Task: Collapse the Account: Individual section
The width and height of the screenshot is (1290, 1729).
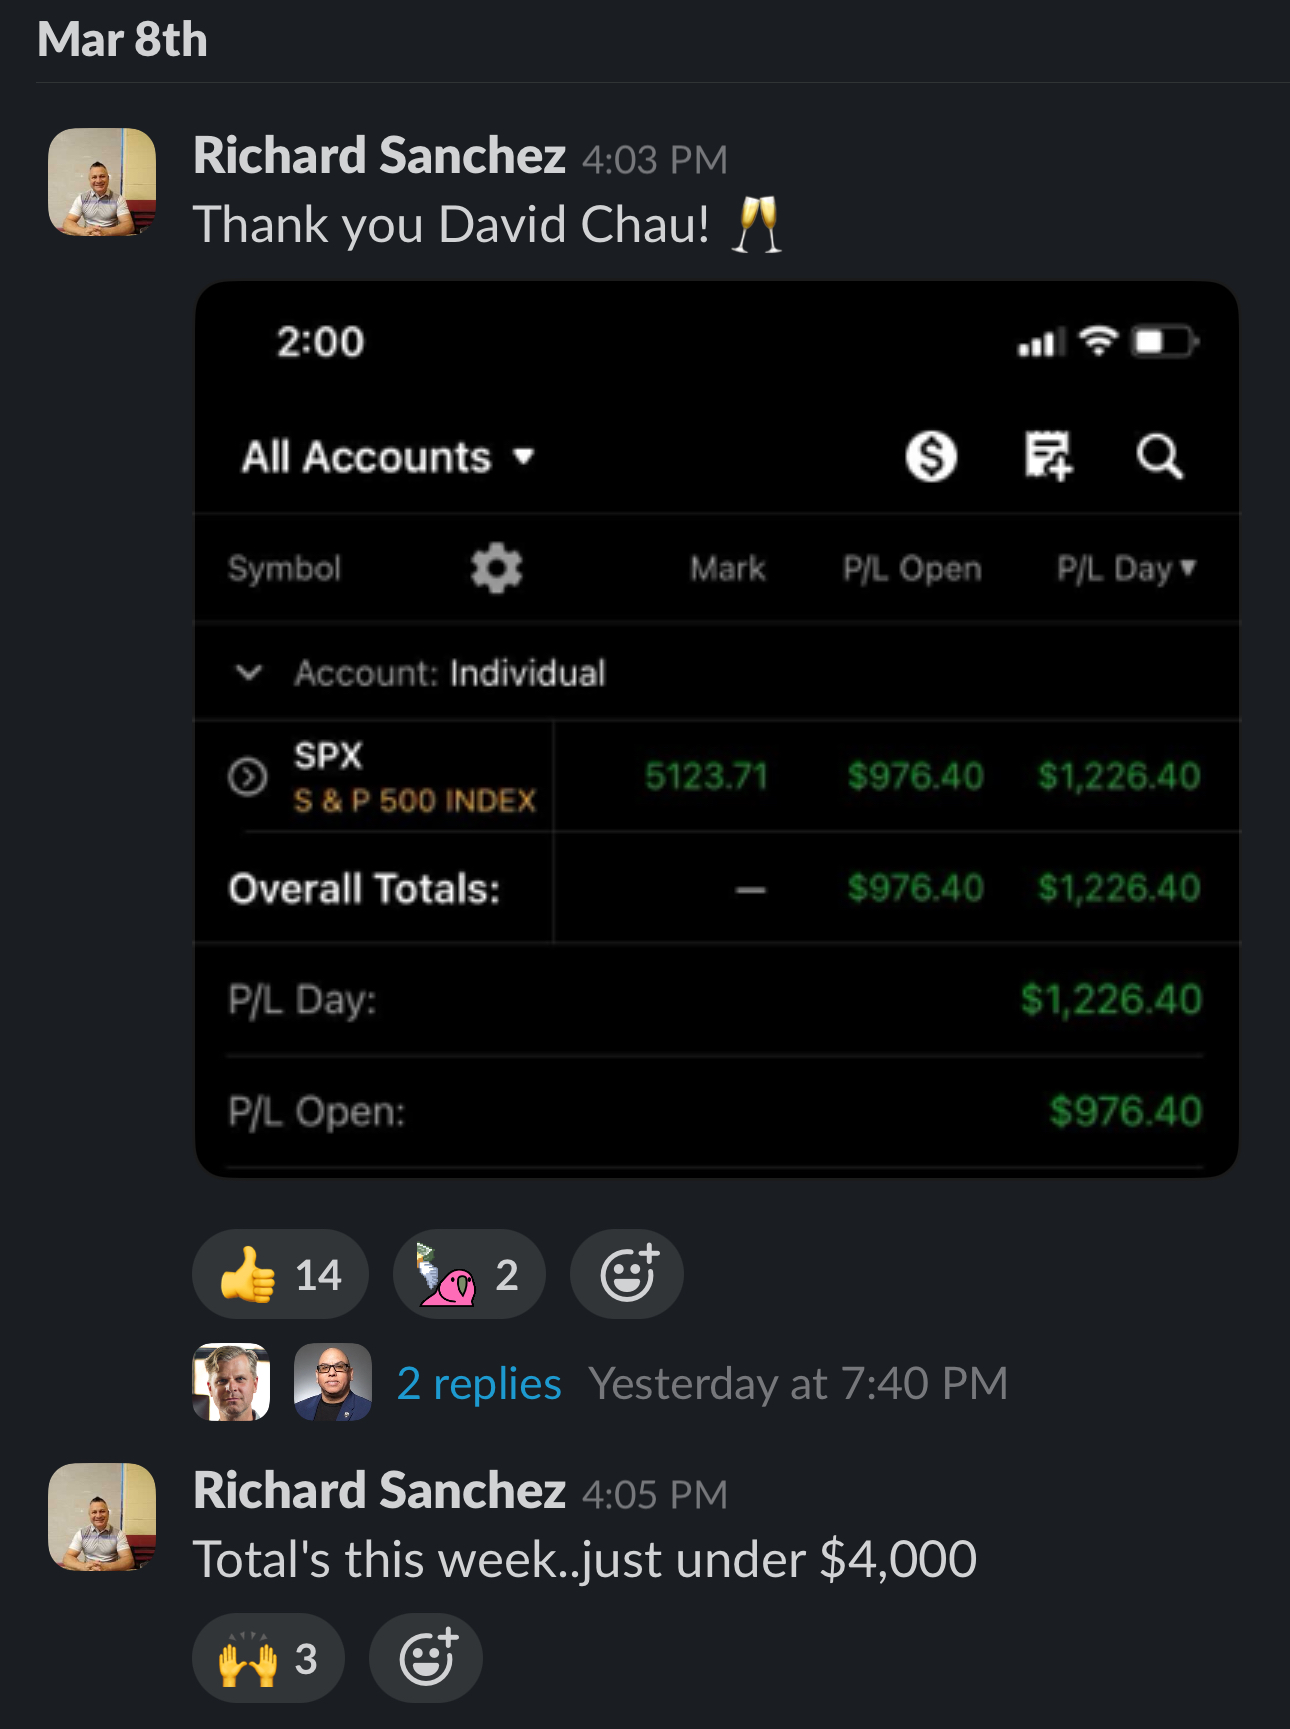Action: [x=249, y=672]
